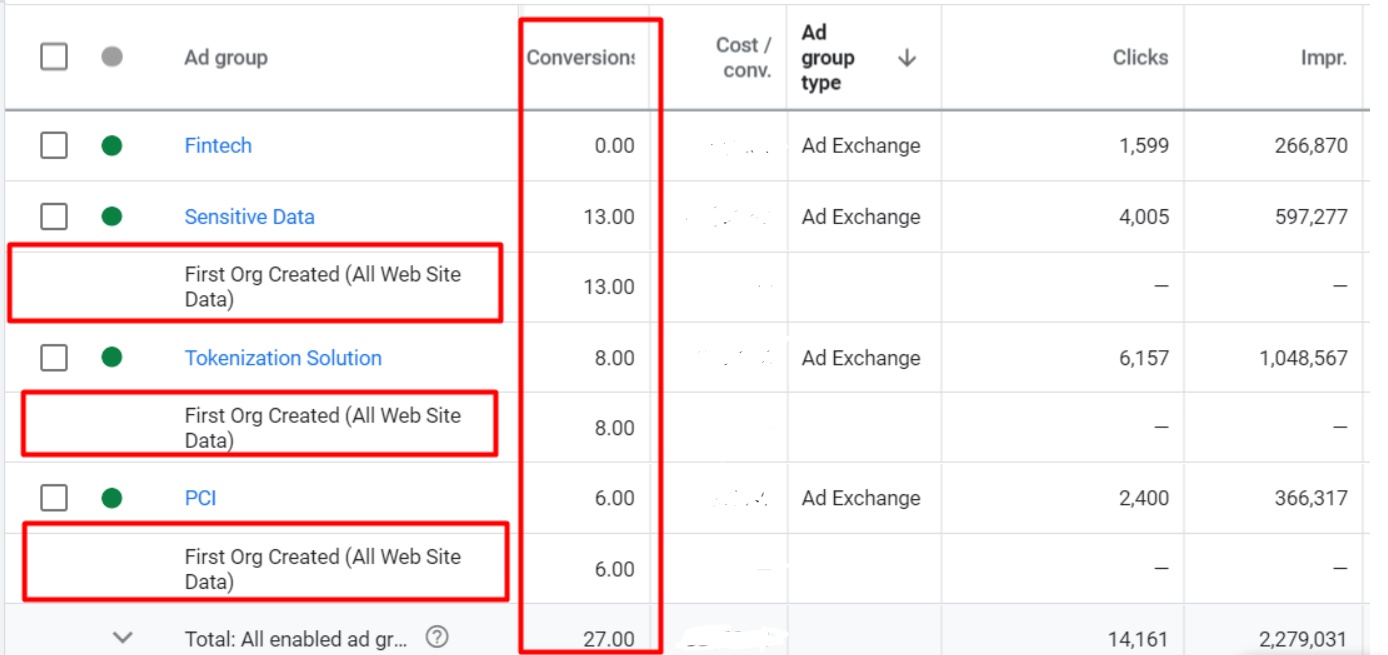Open the Tokenization Solution ad group
The image size is (1388, 655).
tap(283, 358)
